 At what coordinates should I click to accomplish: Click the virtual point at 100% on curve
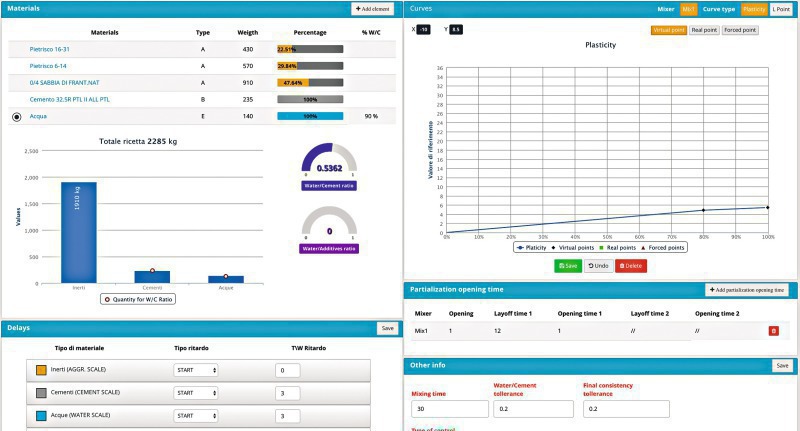coord(767,208)
